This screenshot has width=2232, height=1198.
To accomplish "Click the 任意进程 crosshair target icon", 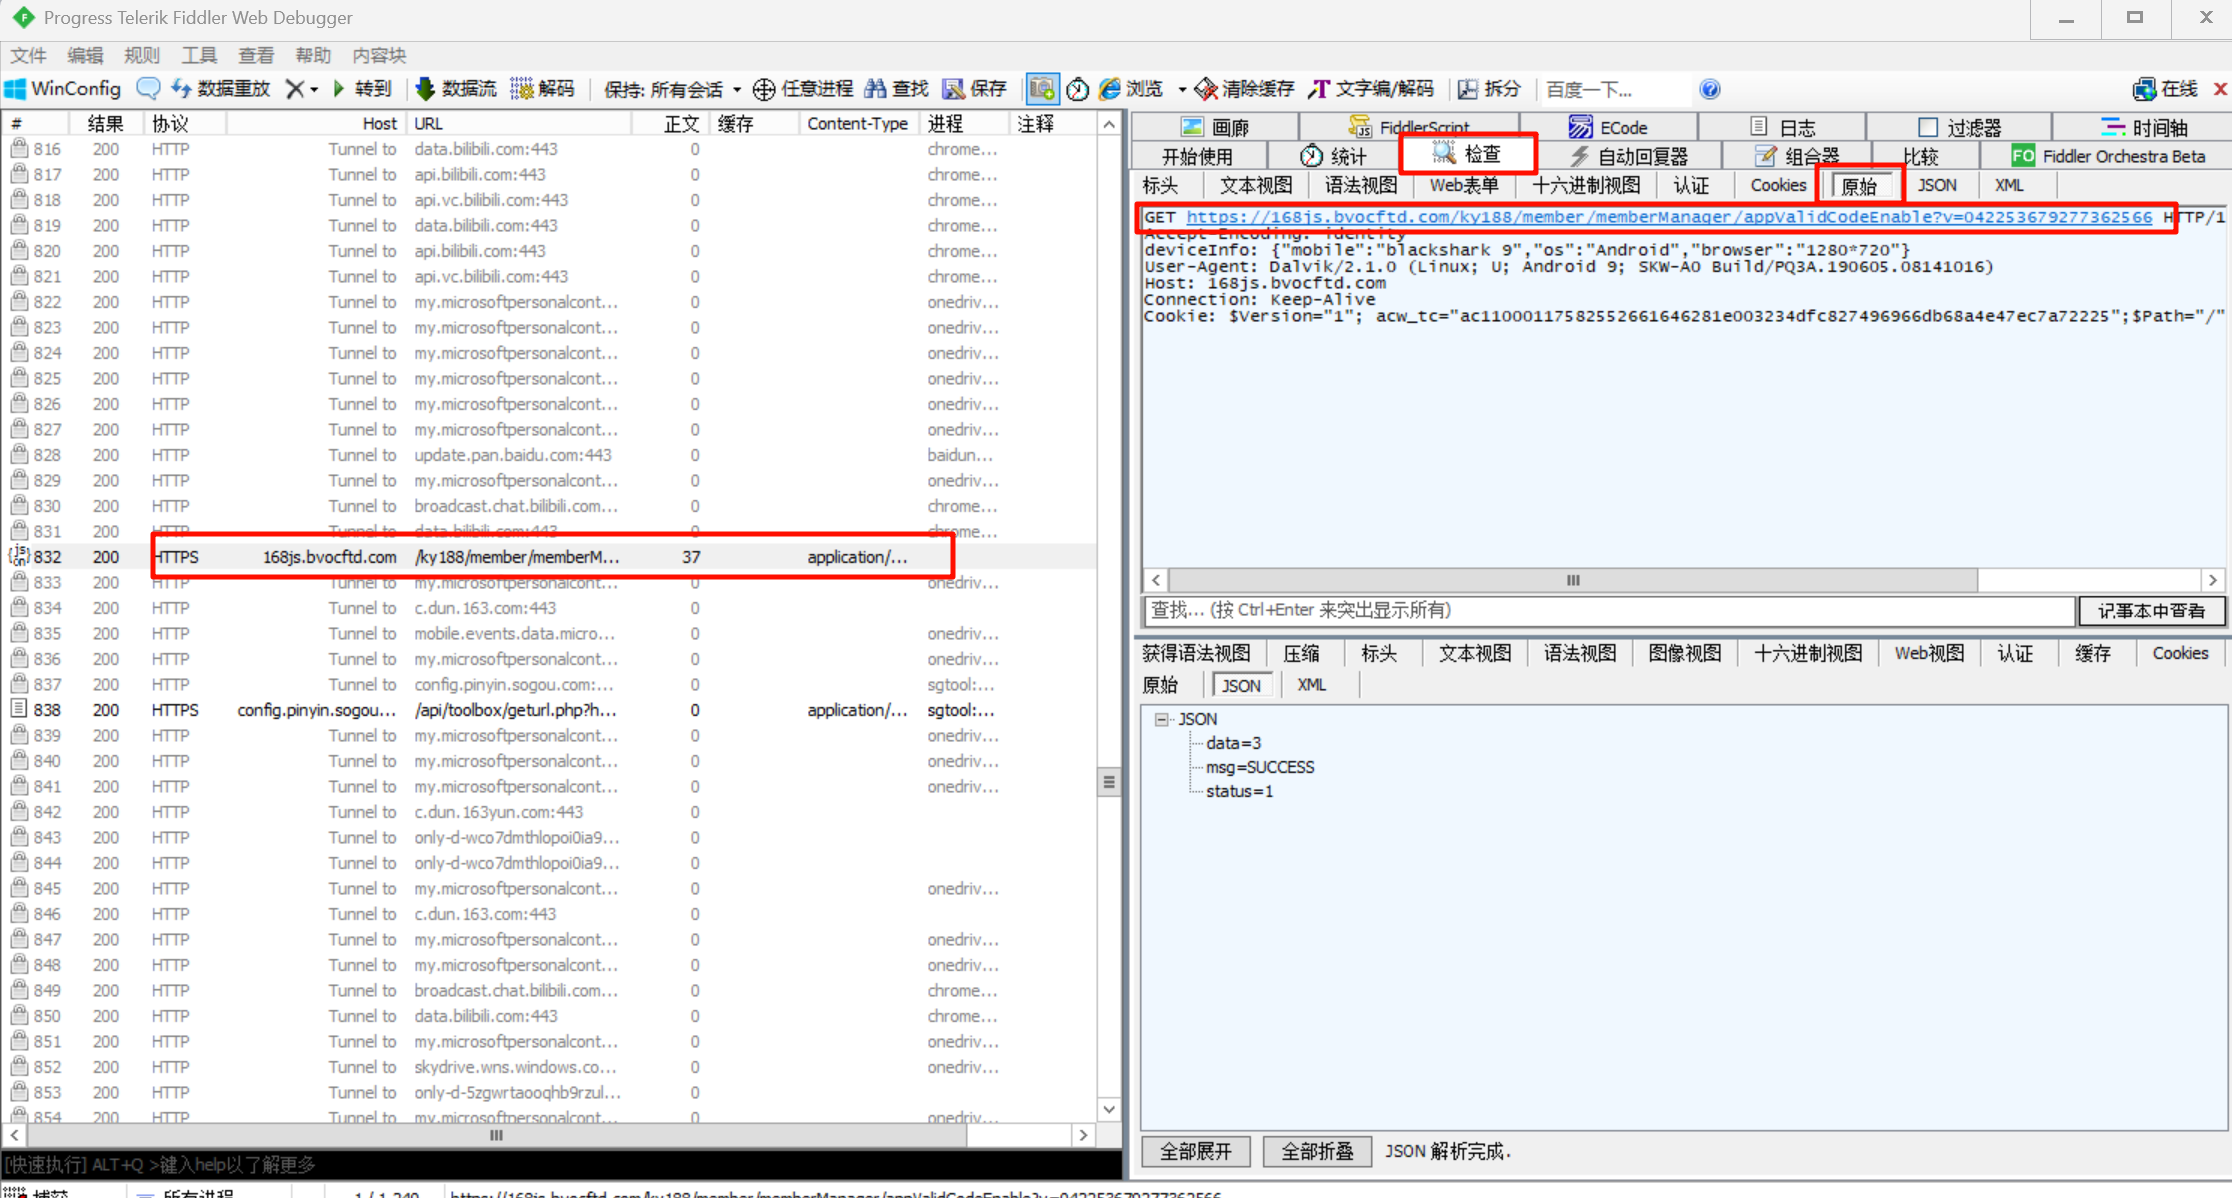I will click(764, 89).
